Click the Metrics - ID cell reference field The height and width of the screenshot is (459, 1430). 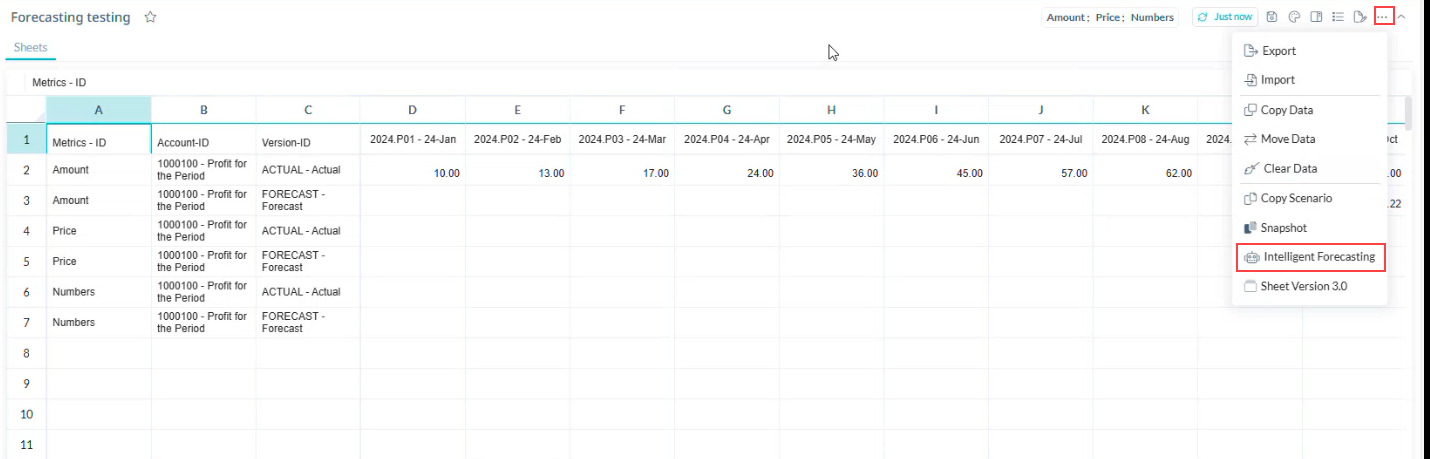coord(66,83)
